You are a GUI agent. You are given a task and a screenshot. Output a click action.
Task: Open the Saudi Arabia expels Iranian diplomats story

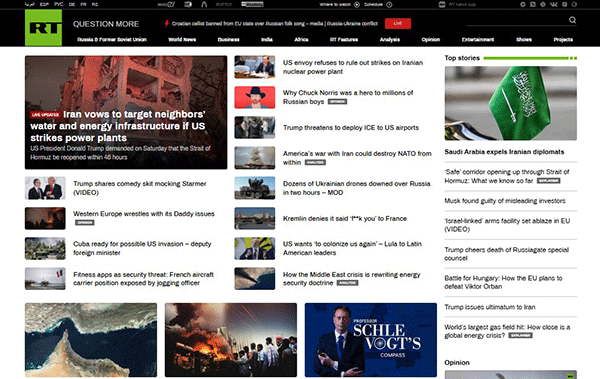(x=504, y=152)
